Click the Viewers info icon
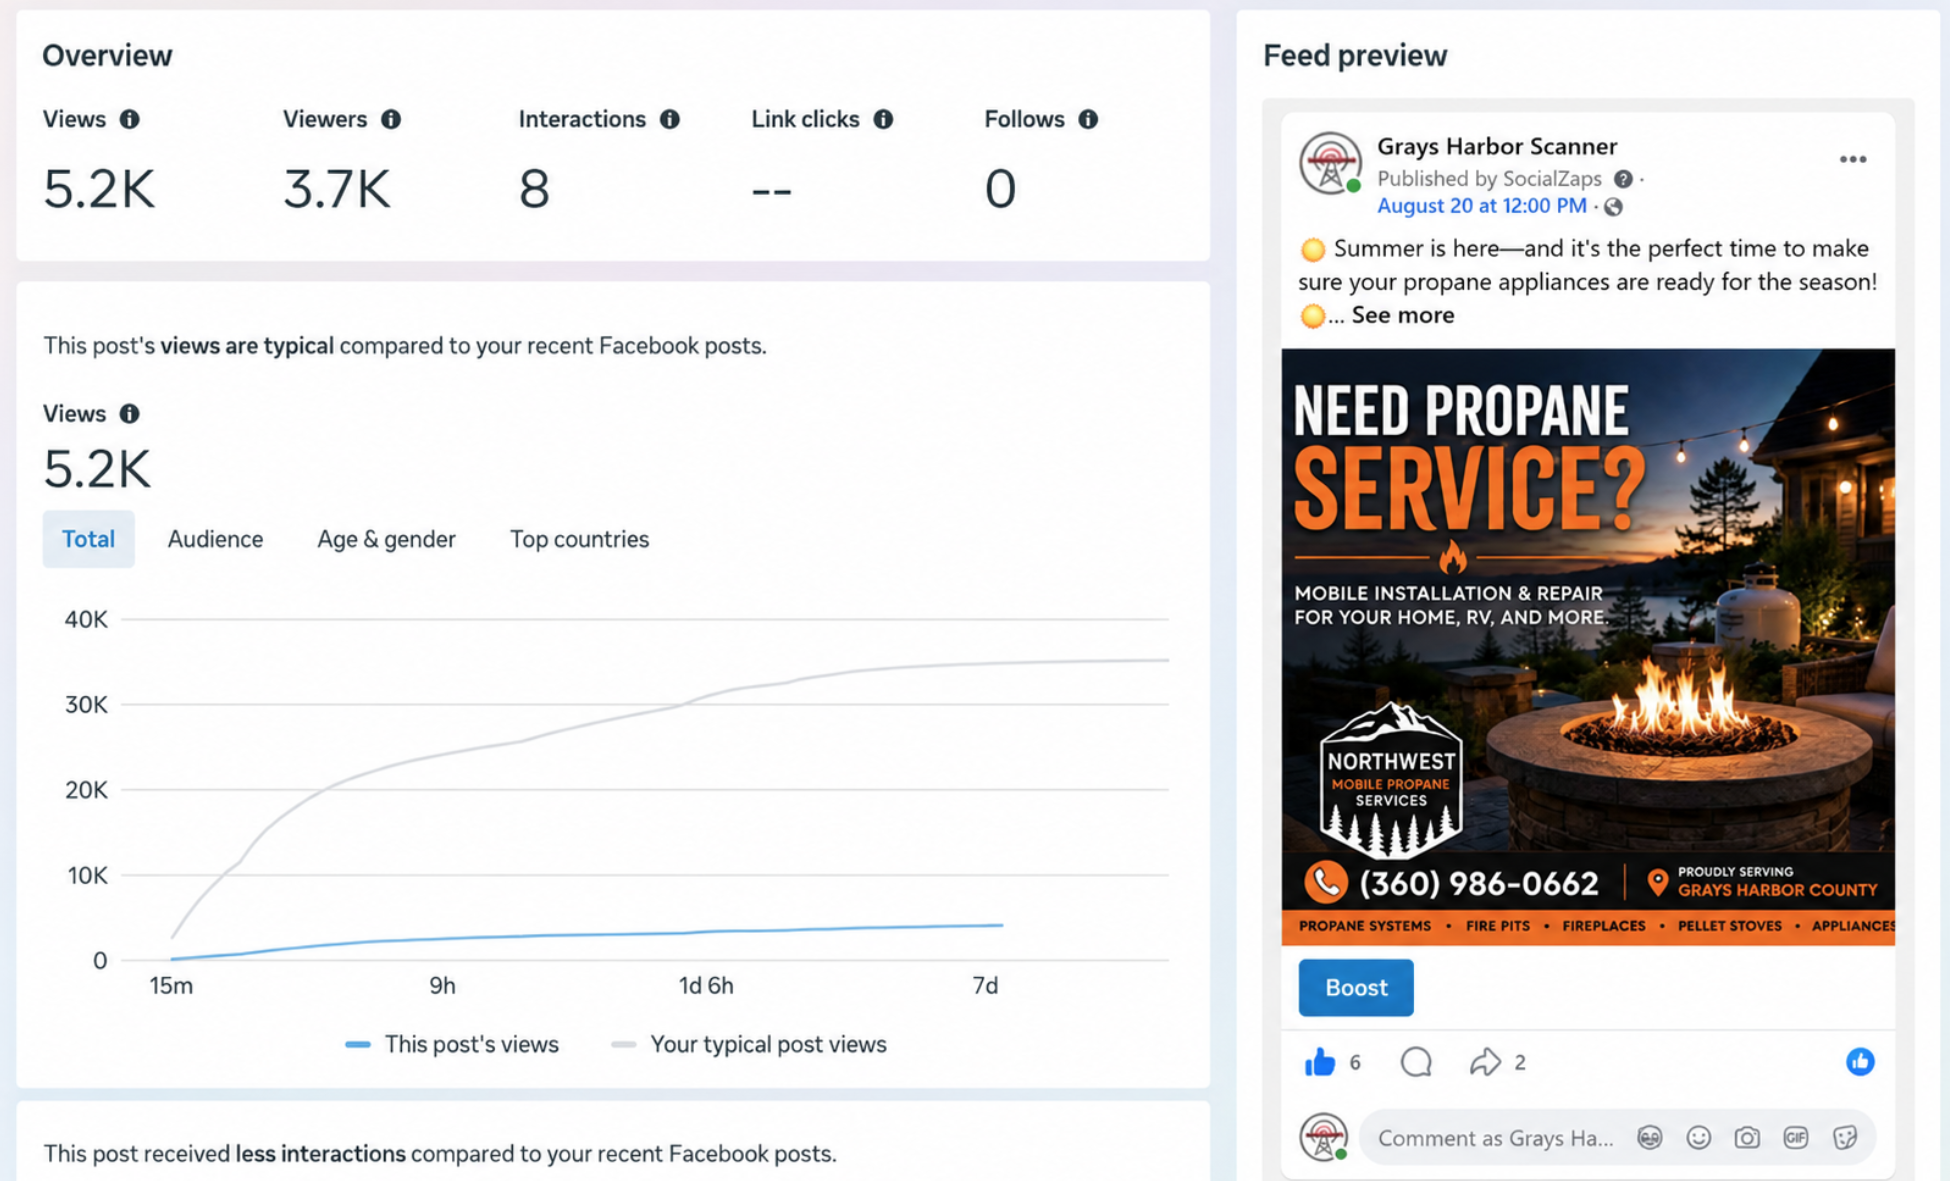Screen dimensions: 1950x1181 point(391,119)
